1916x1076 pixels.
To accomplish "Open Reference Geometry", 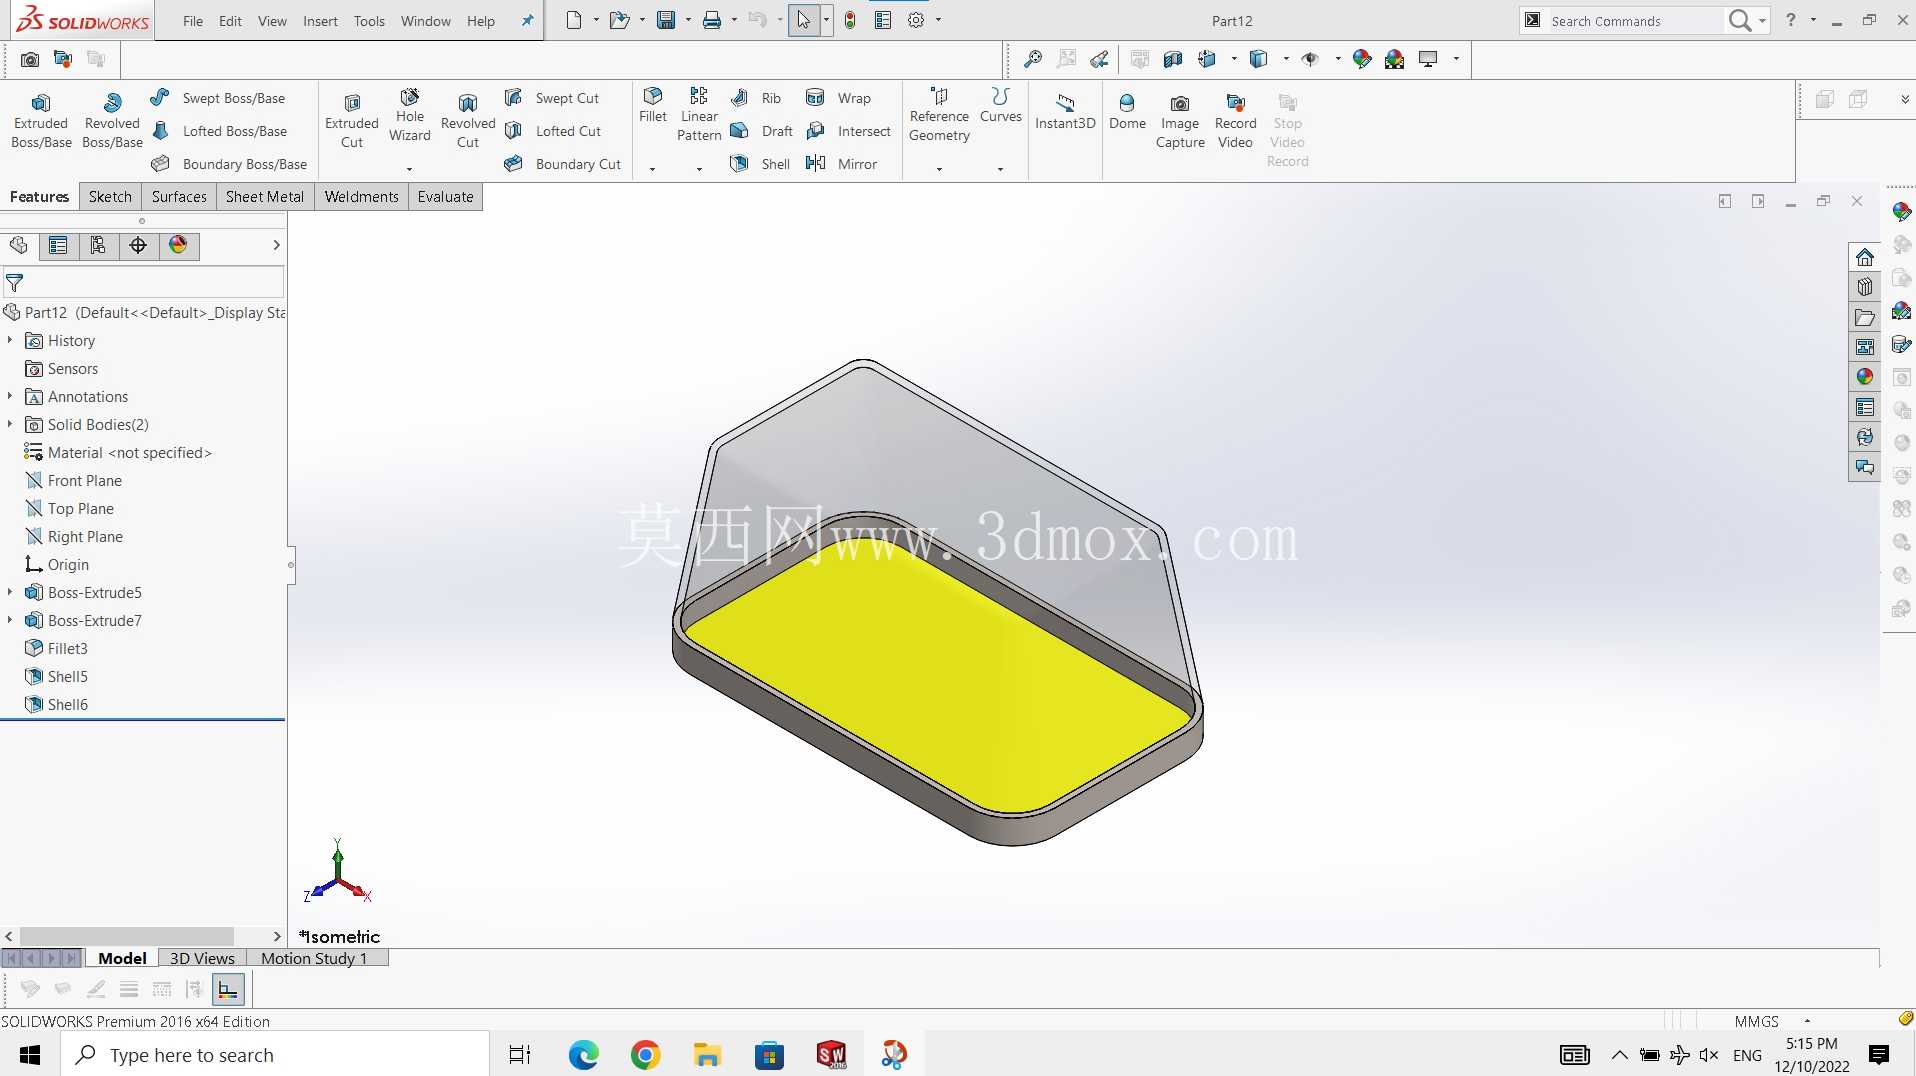I will [939, 115].
